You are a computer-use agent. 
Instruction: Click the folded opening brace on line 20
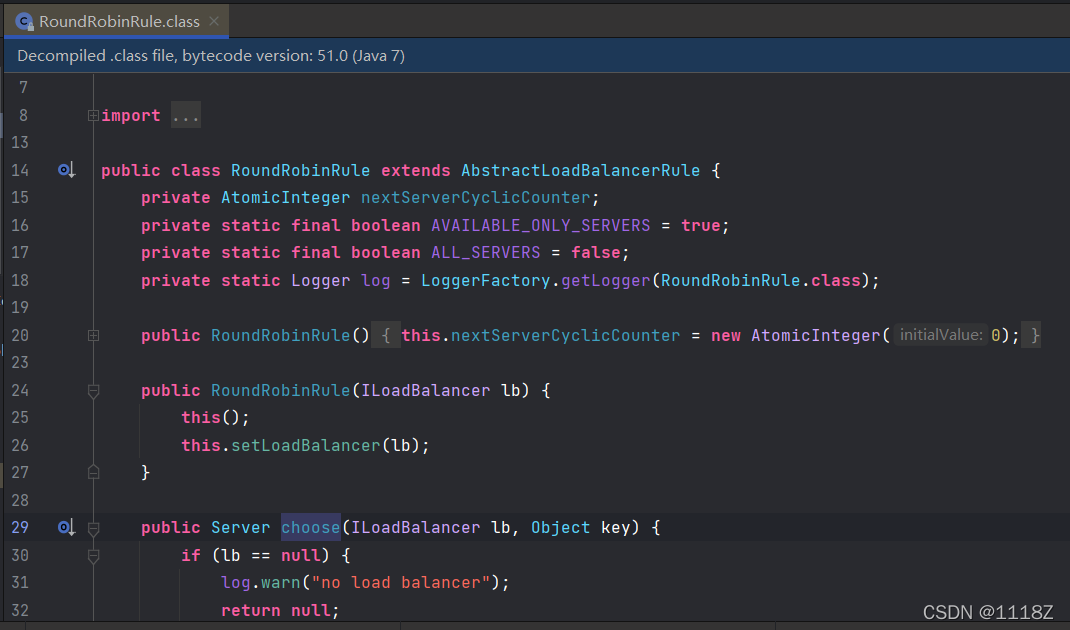(386, 335)
